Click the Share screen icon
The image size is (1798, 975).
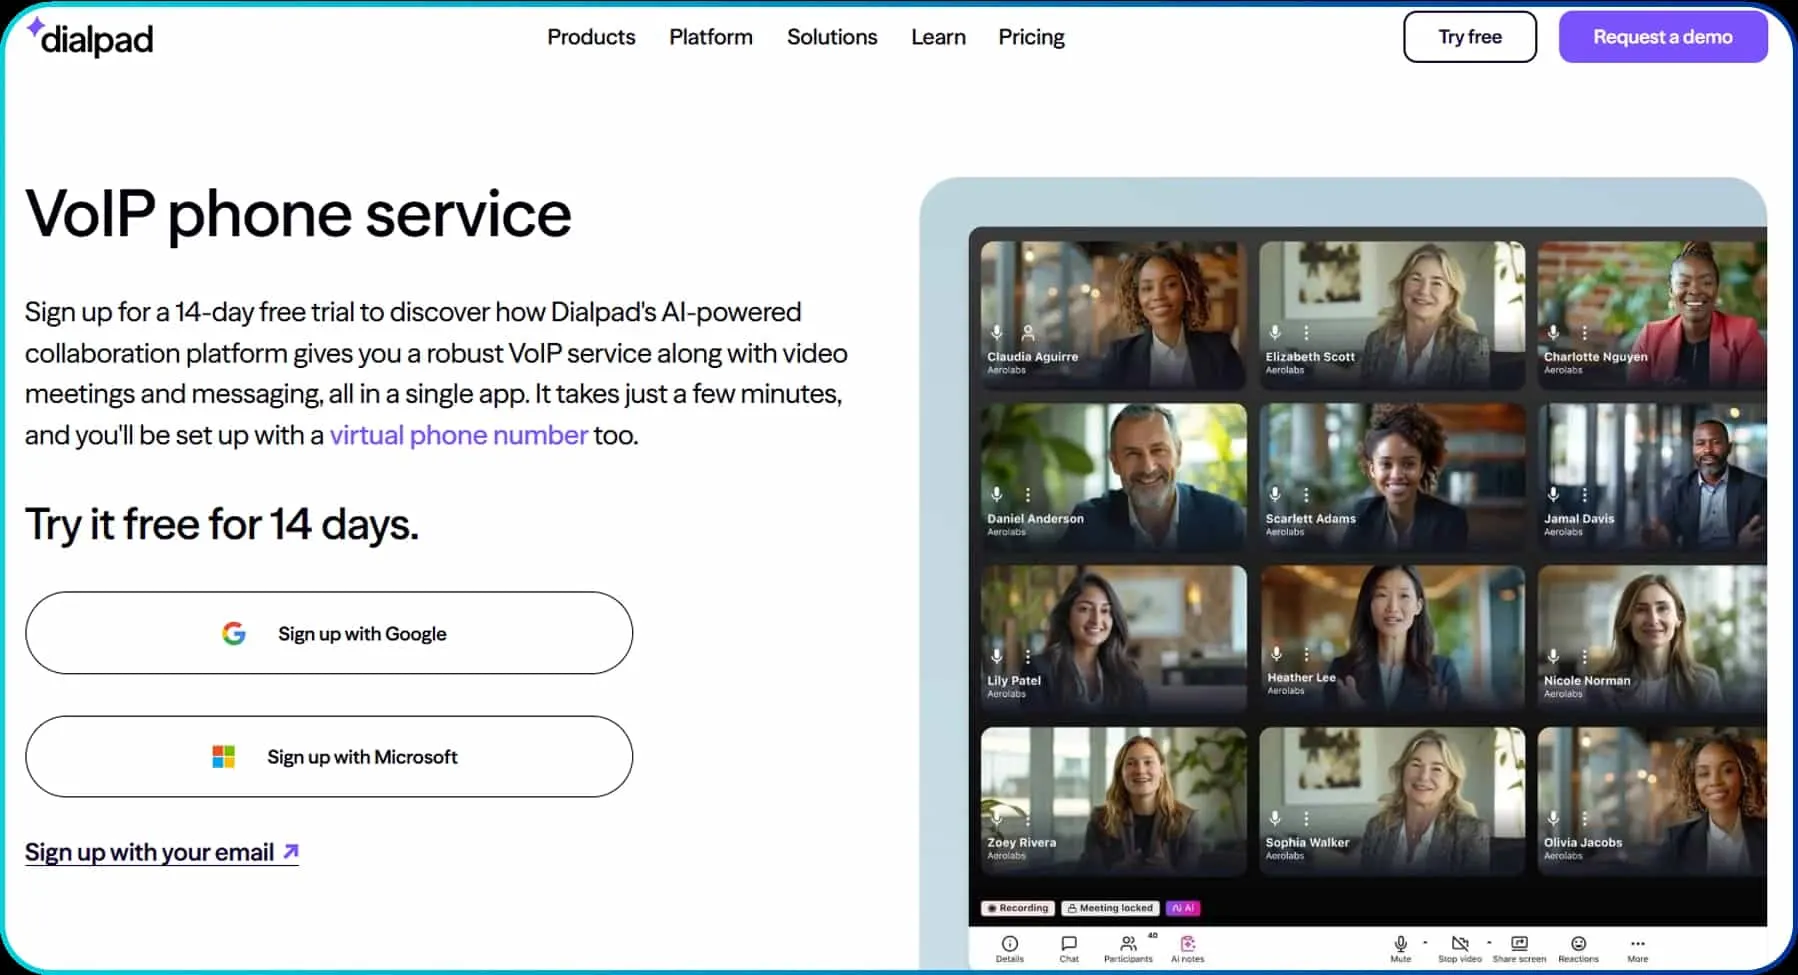pyautogui.click(x=1519, y=943)
